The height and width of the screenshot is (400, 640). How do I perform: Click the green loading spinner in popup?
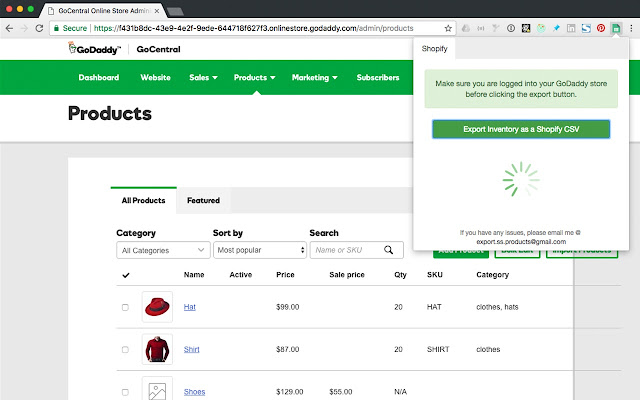click(521, 179)
